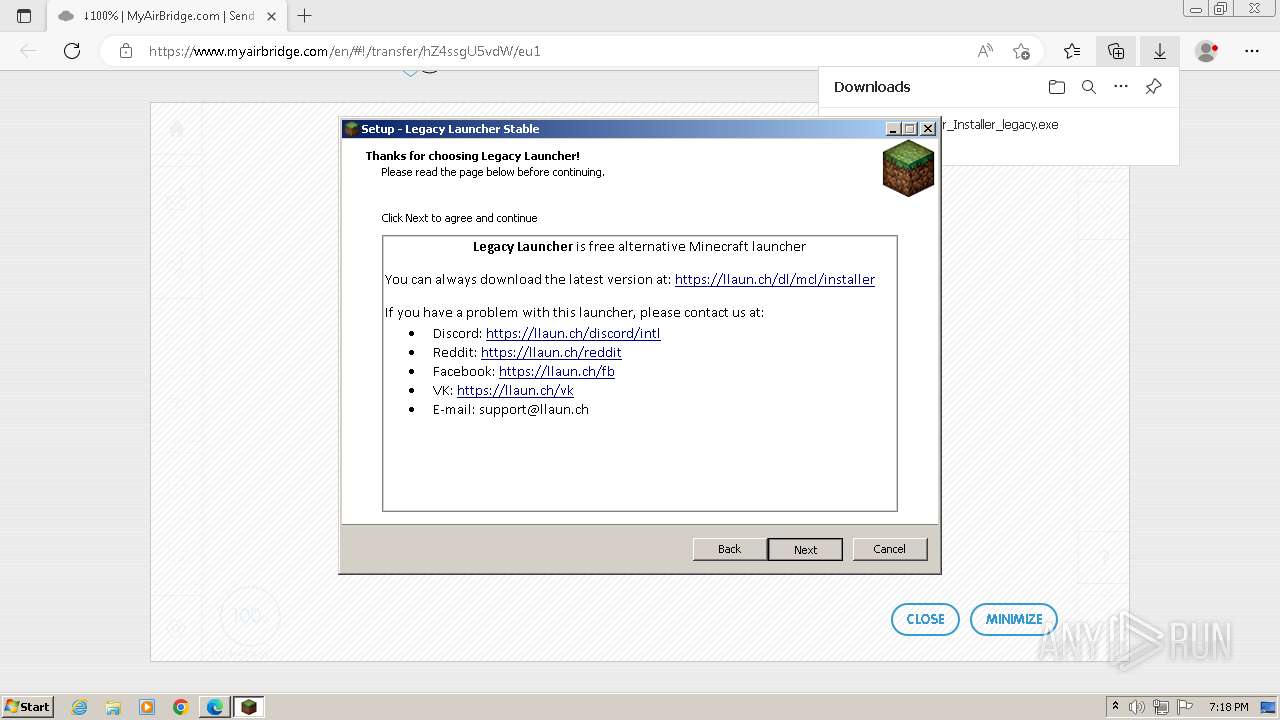Search downloads with the magnifier icon
1280x720 pixels.
[1089, 87]
